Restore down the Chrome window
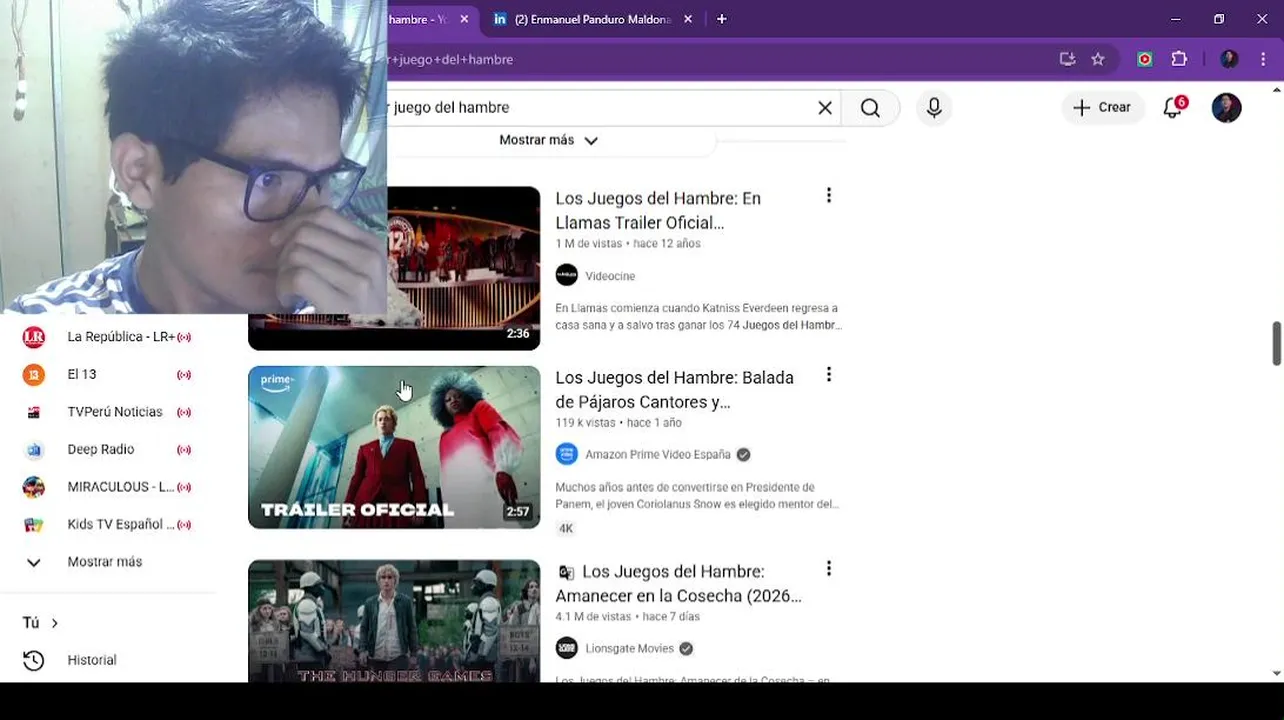Viewport: 1284px width, 720px height. click(x=1219, y=19)
